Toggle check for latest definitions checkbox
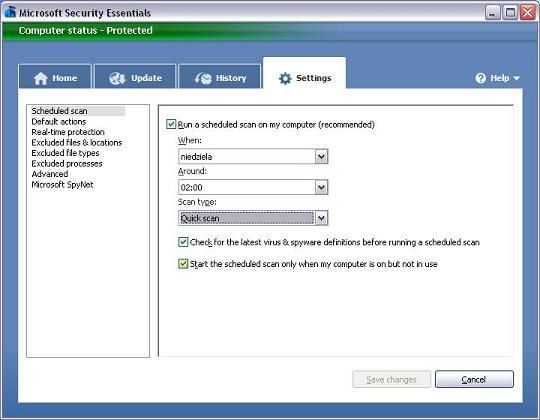This screenshot has height=420, width=540. tap(183, 242)
